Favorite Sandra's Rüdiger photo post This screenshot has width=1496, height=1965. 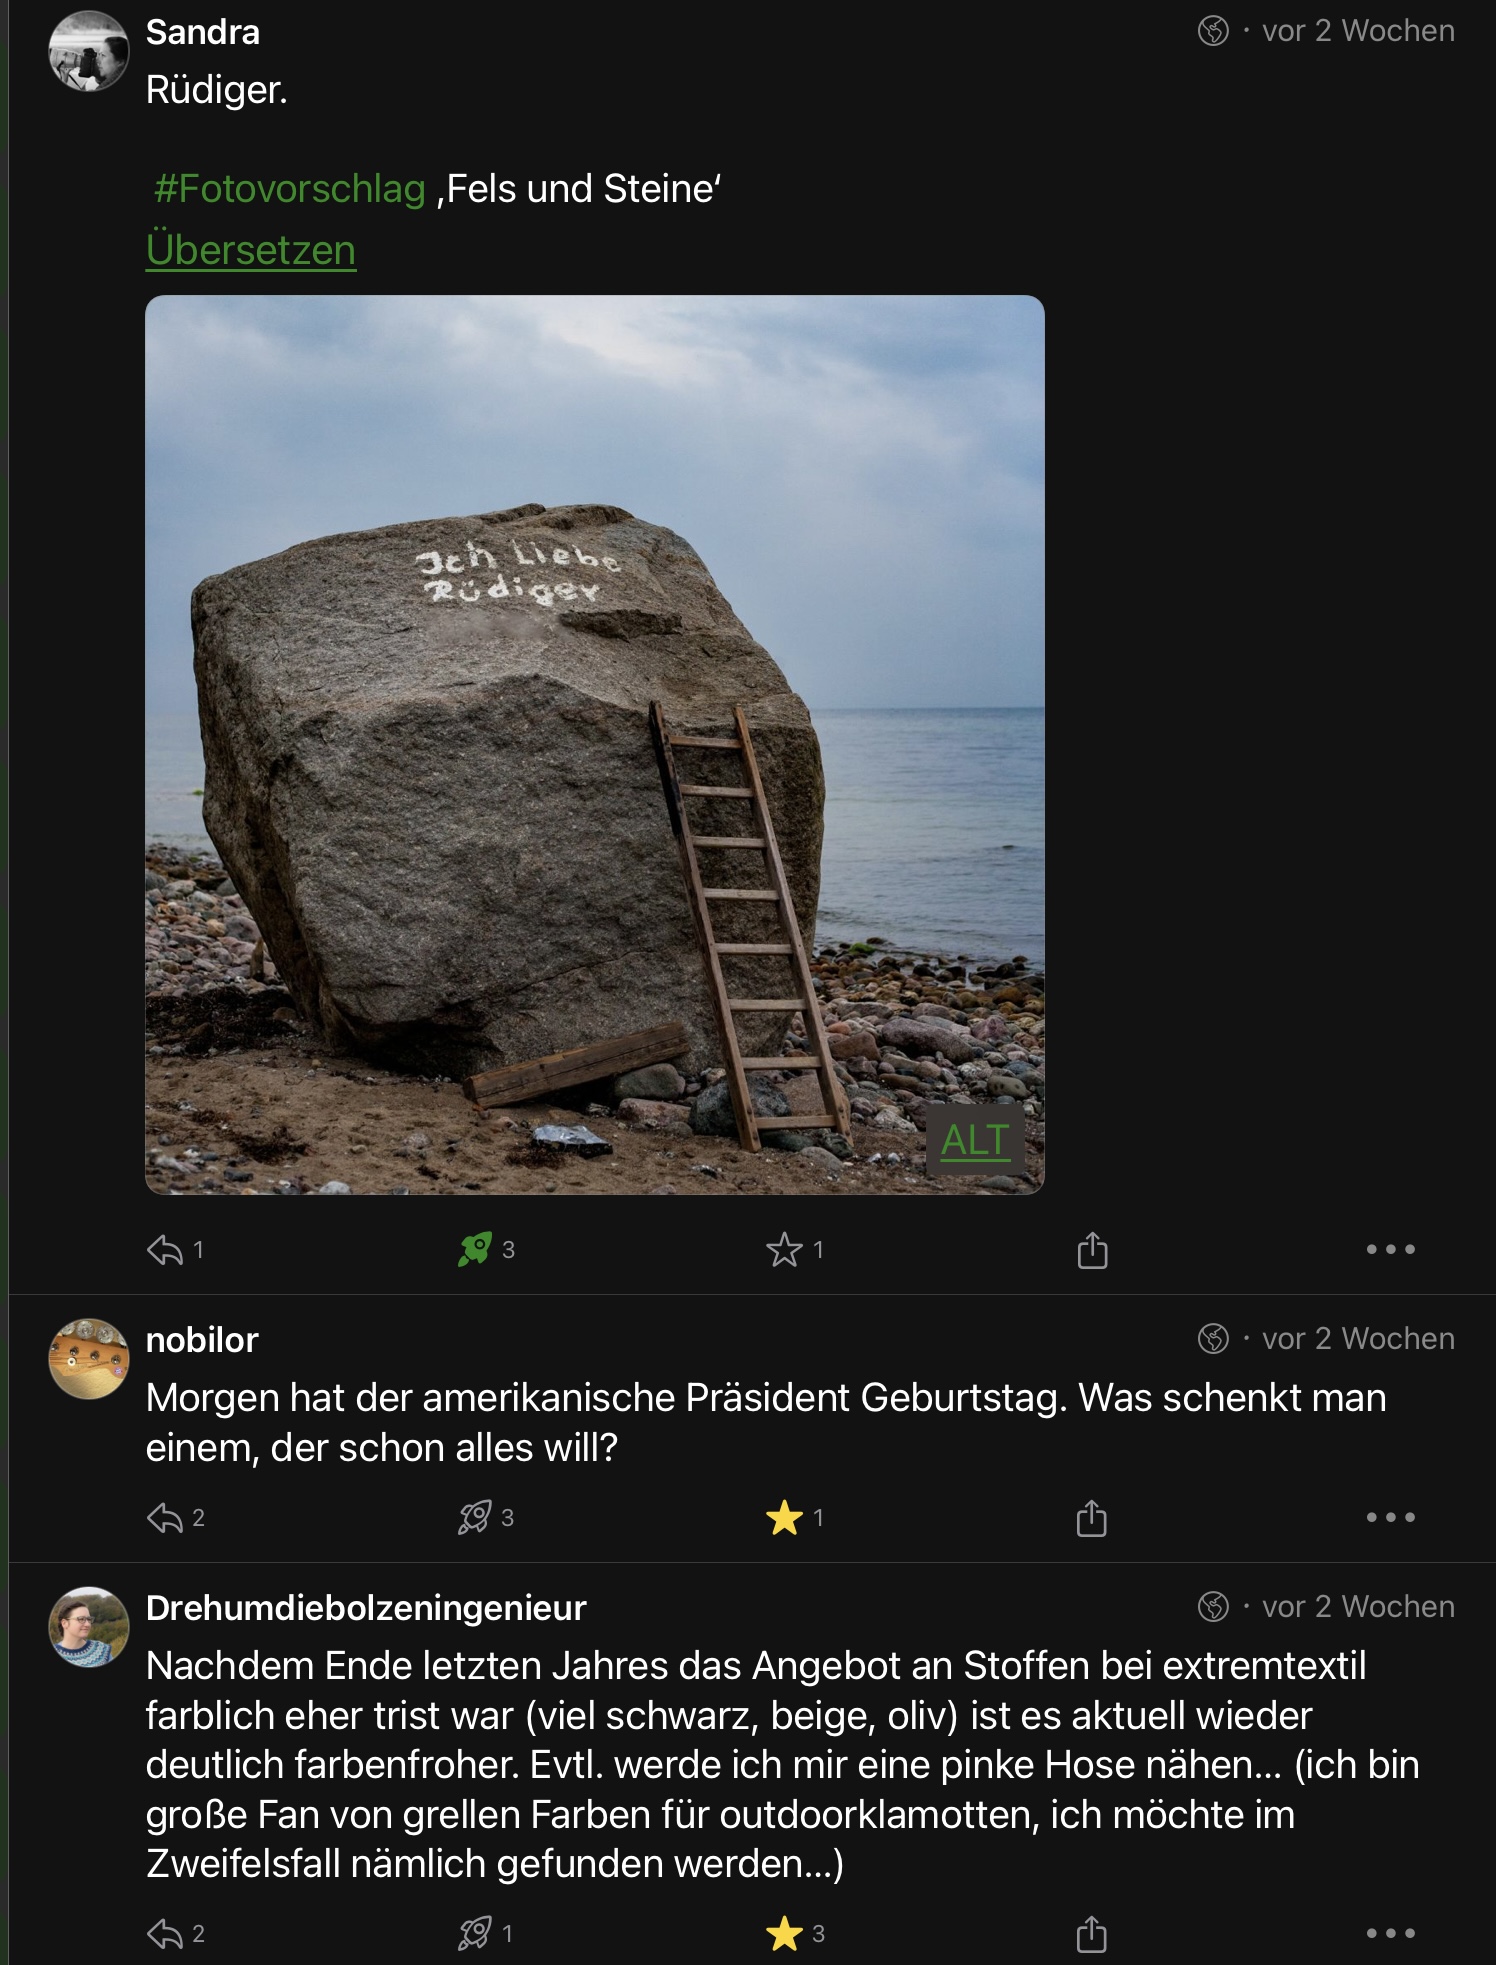[x=784, y=1250]
